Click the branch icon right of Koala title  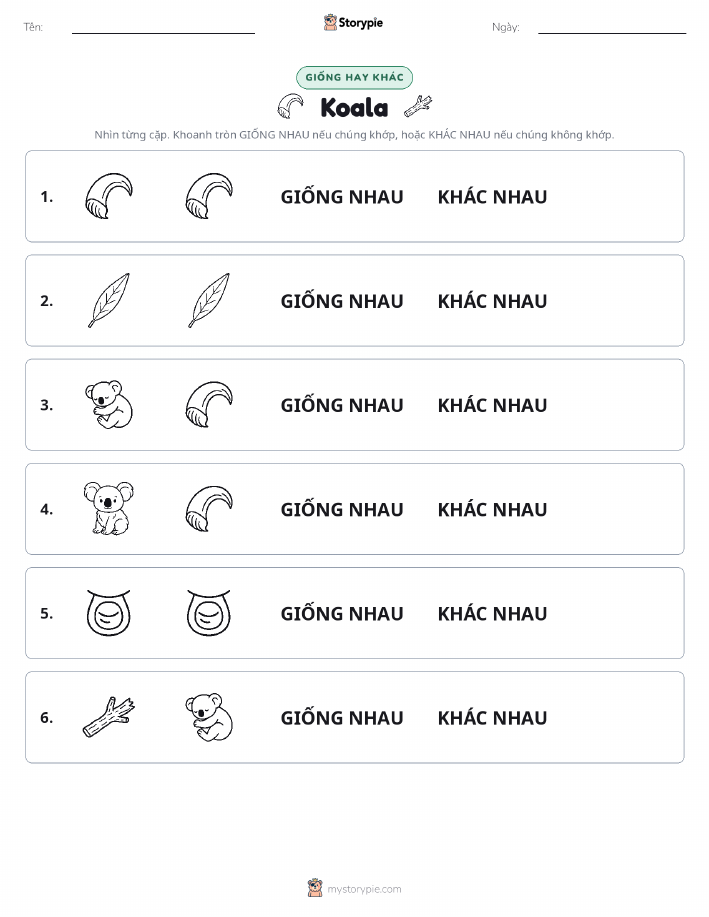[x=418, y=106]
